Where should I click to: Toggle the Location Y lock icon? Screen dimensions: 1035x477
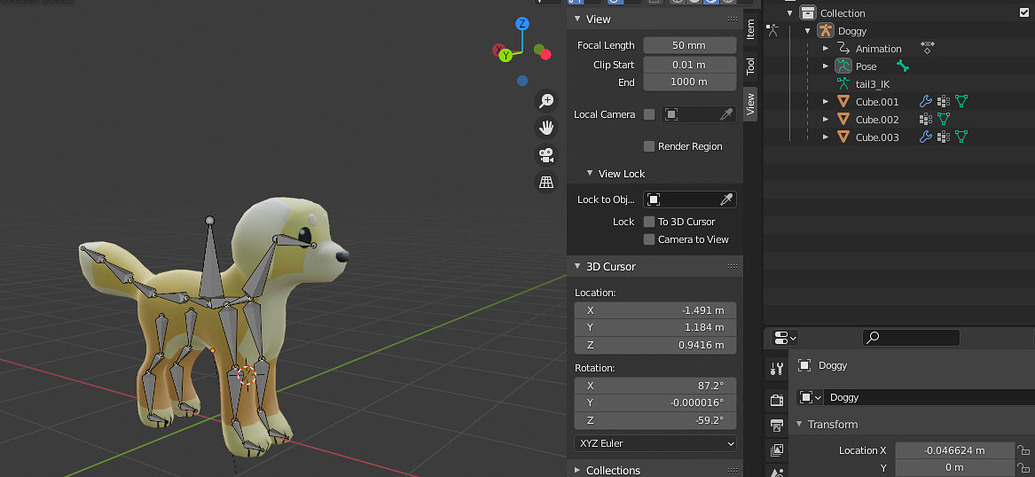click(1024, 468)
